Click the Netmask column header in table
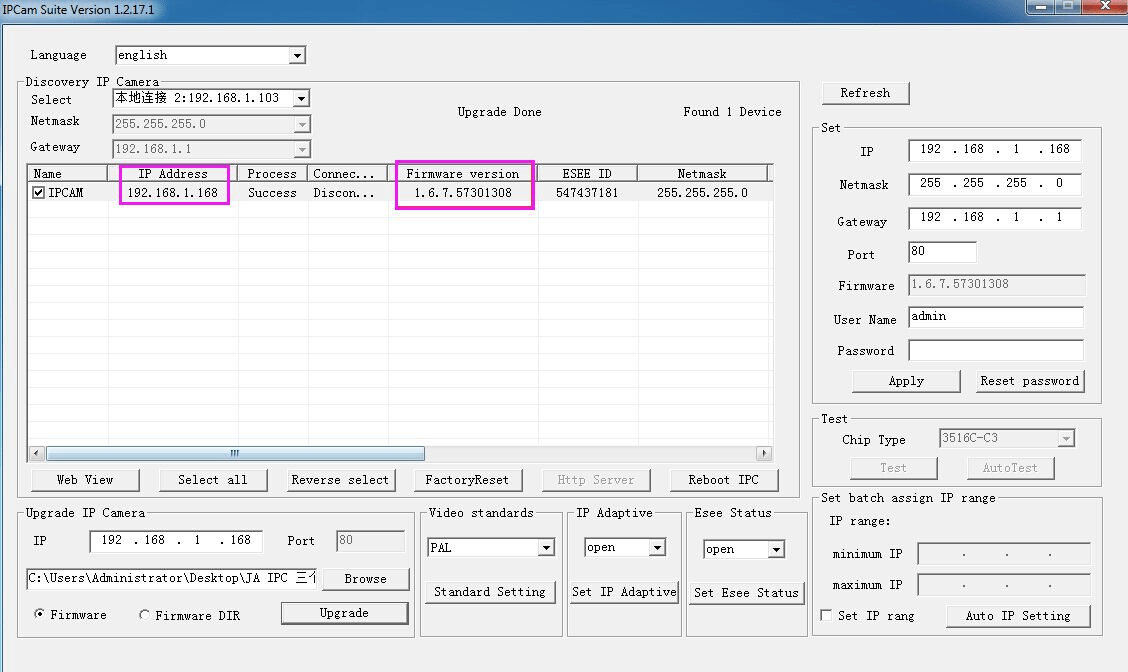The height and width of the screenshot is (672, 1128). (x=702, y=173)
